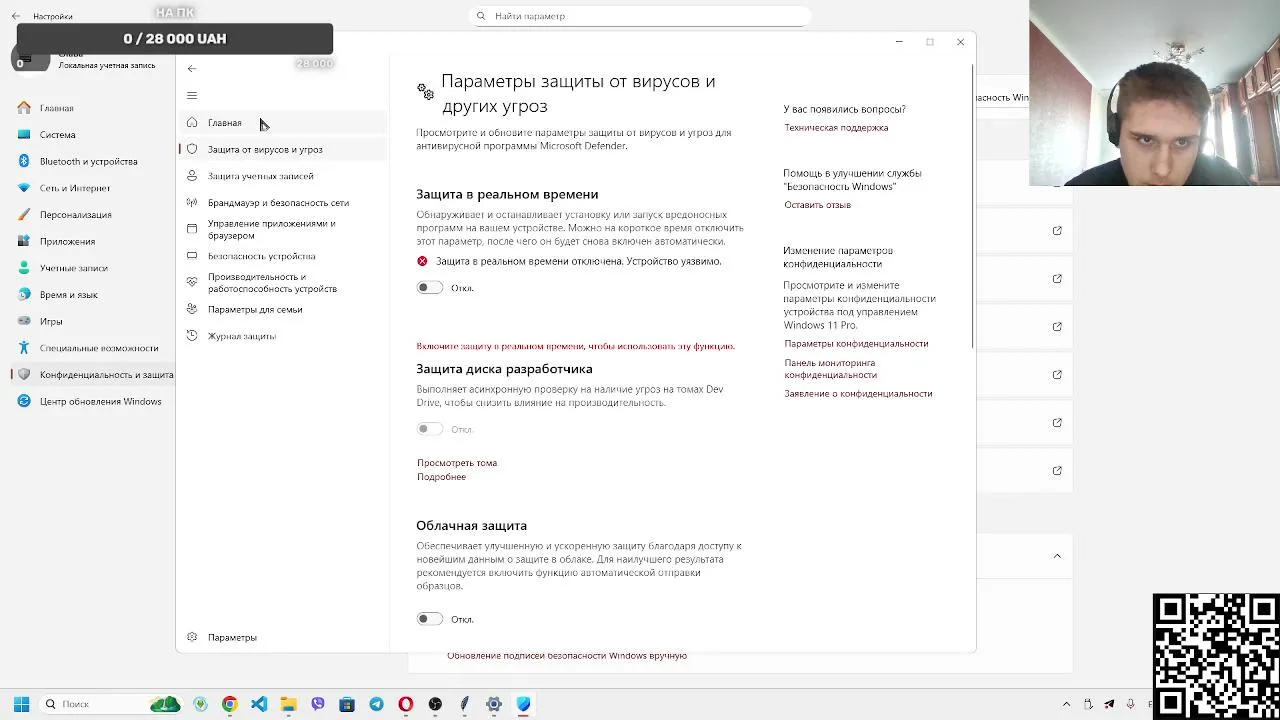Click the person icon for Защита учетных записей
This screenshot has width=1280, height=720.
click(x=192, y=176)
